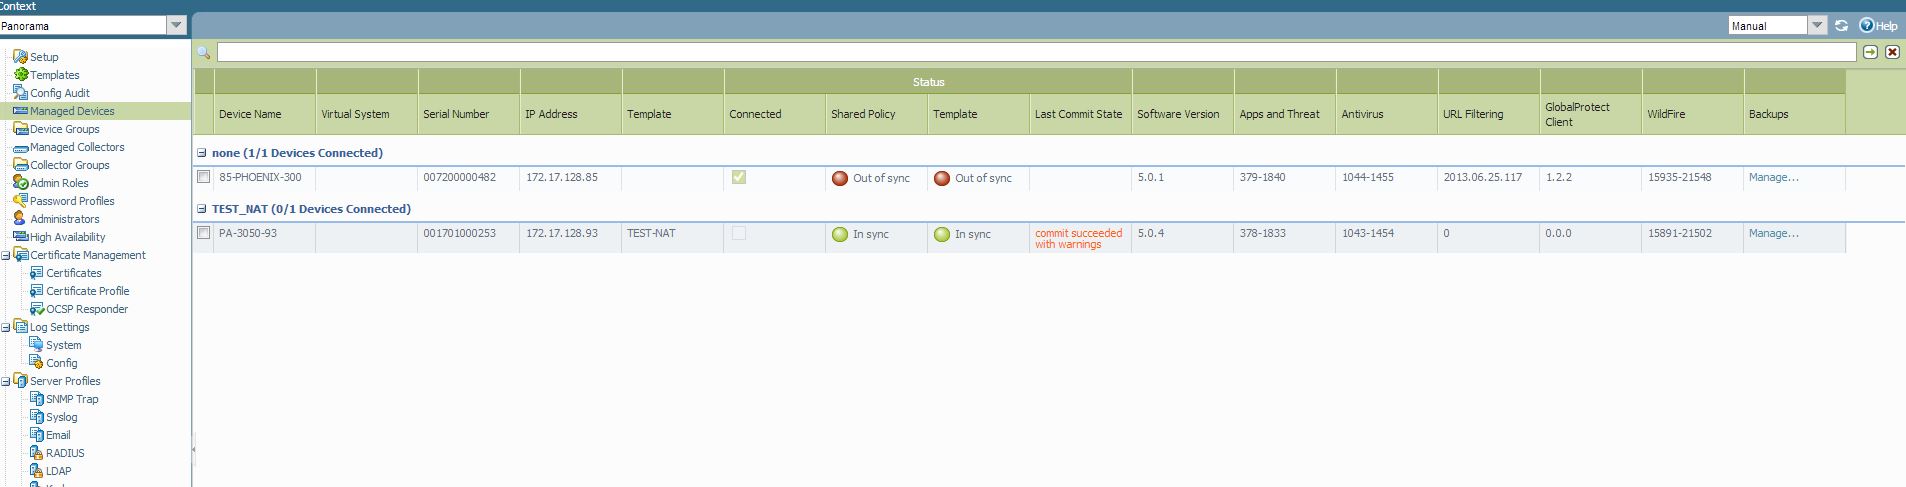
Task: Clear filter with red X icon
Action: [x=1892, y=52]
